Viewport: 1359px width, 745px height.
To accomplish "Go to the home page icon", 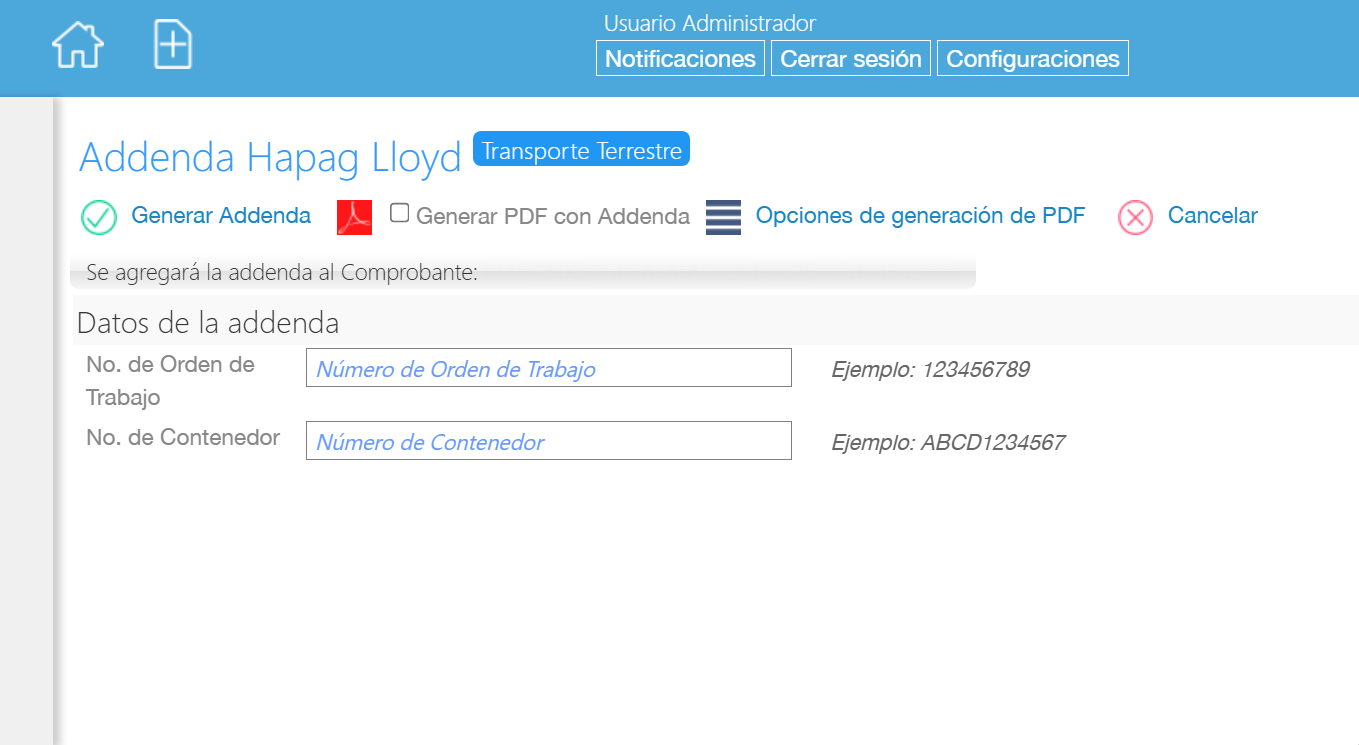I will [78, 46].
